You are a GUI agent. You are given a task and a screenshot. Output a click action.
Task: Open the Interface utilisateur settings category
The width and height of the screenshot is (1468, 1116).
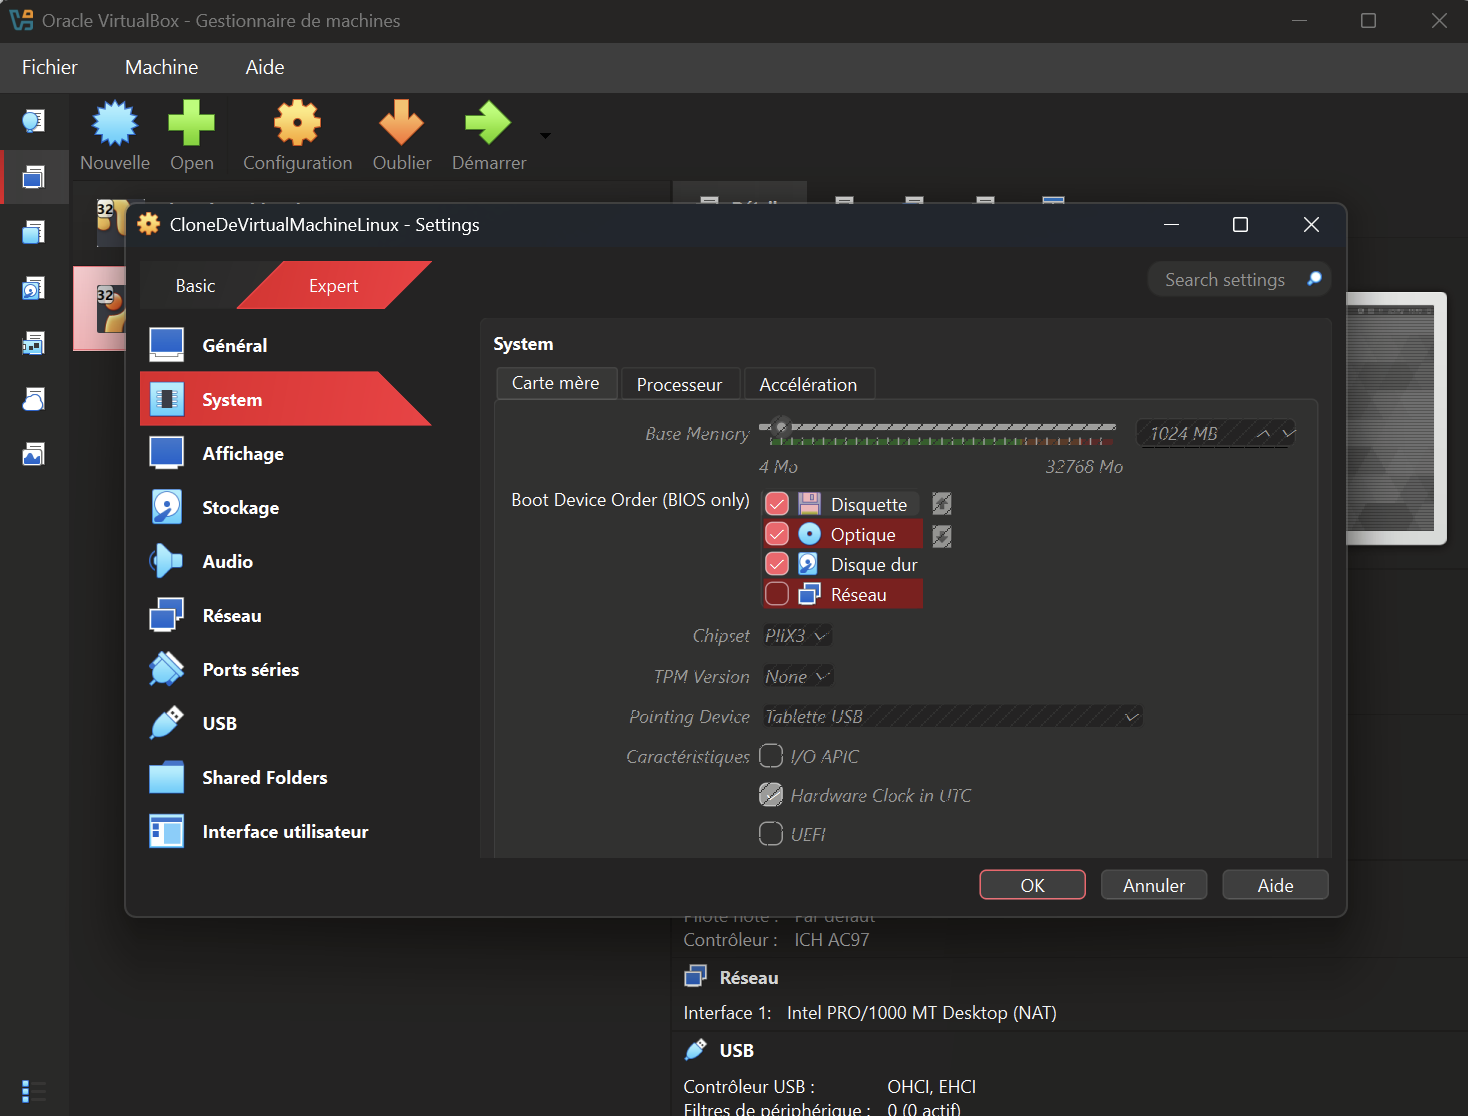pyautogui.click(x=285, y=831)
